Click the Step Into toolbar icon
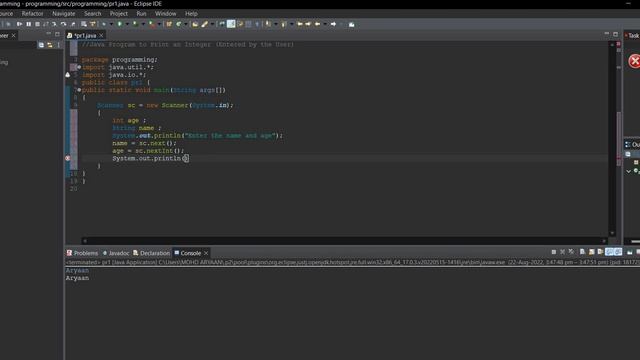This screenshot has height=360, width=640. (x=54, y=24)
